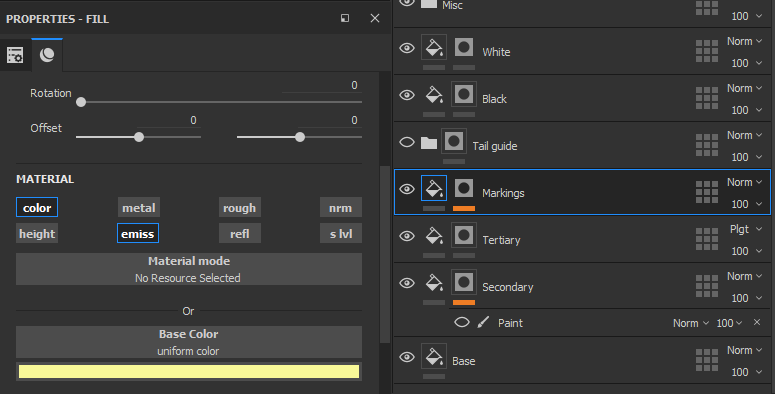The width and height of the screenshot is (775, 394).
Task: Open the fill projection settings tab
Action: 15,55
